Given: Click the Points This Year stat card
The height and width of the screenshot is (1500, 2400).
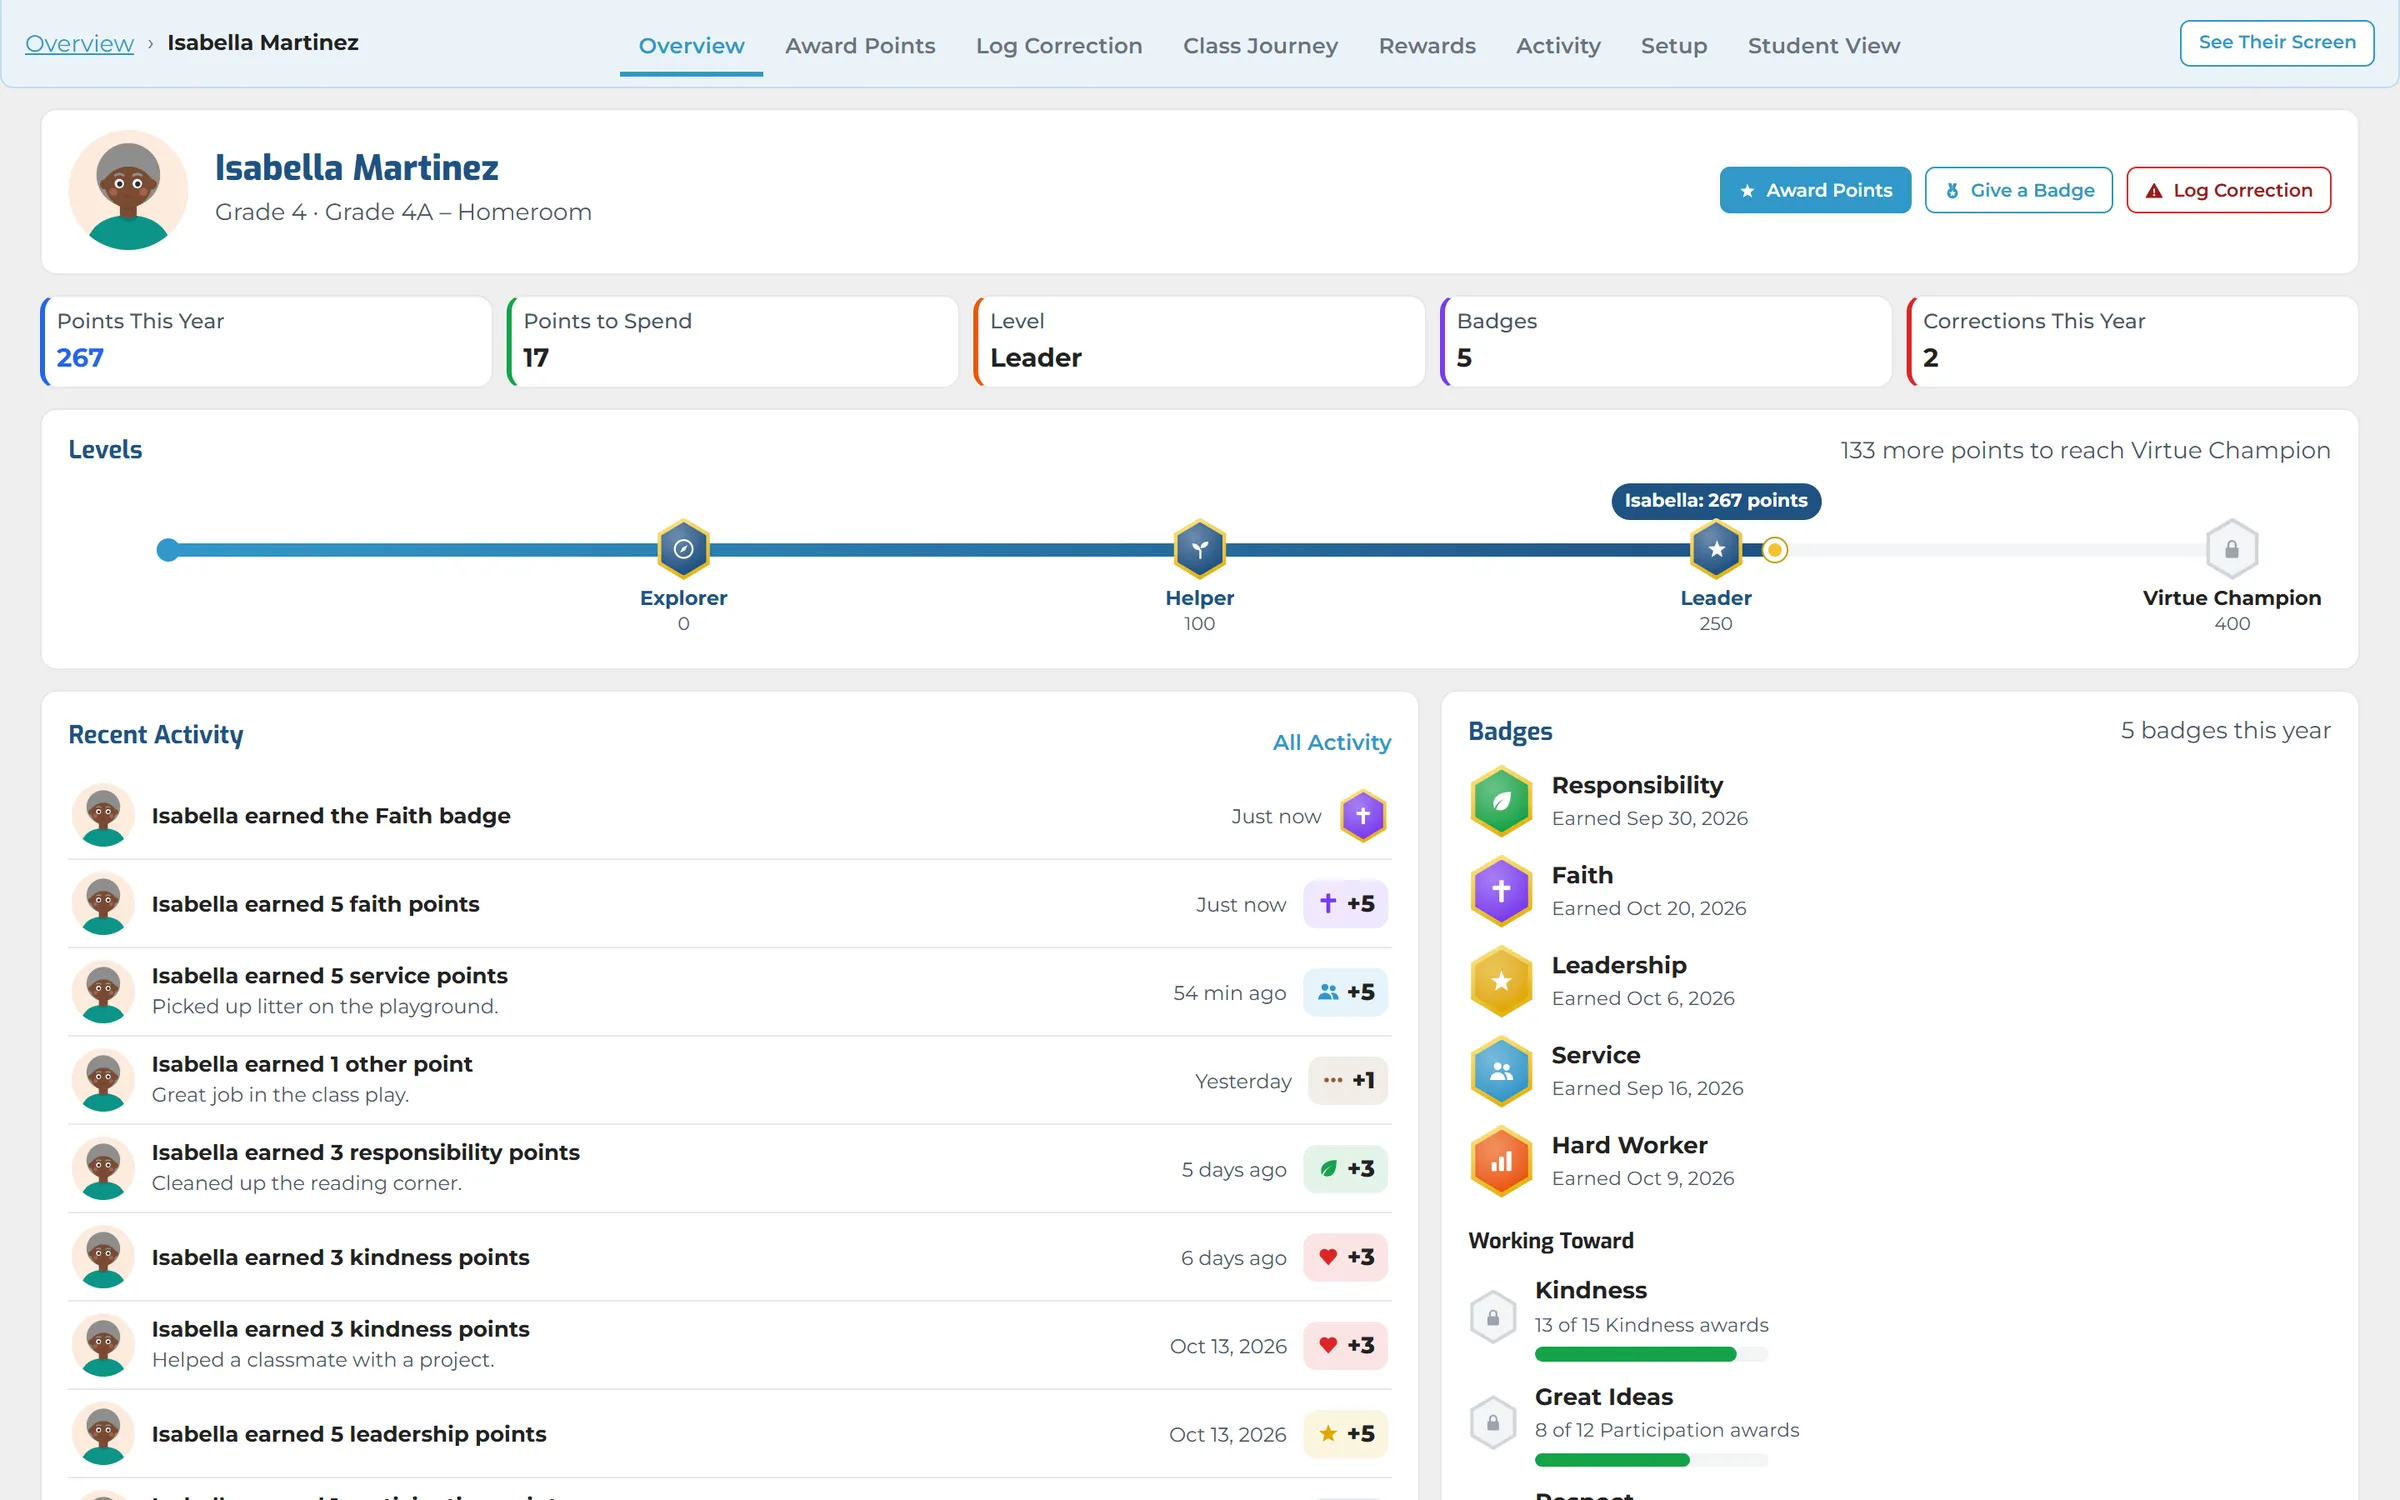Looking at the screenshot, I should point(266,341).
